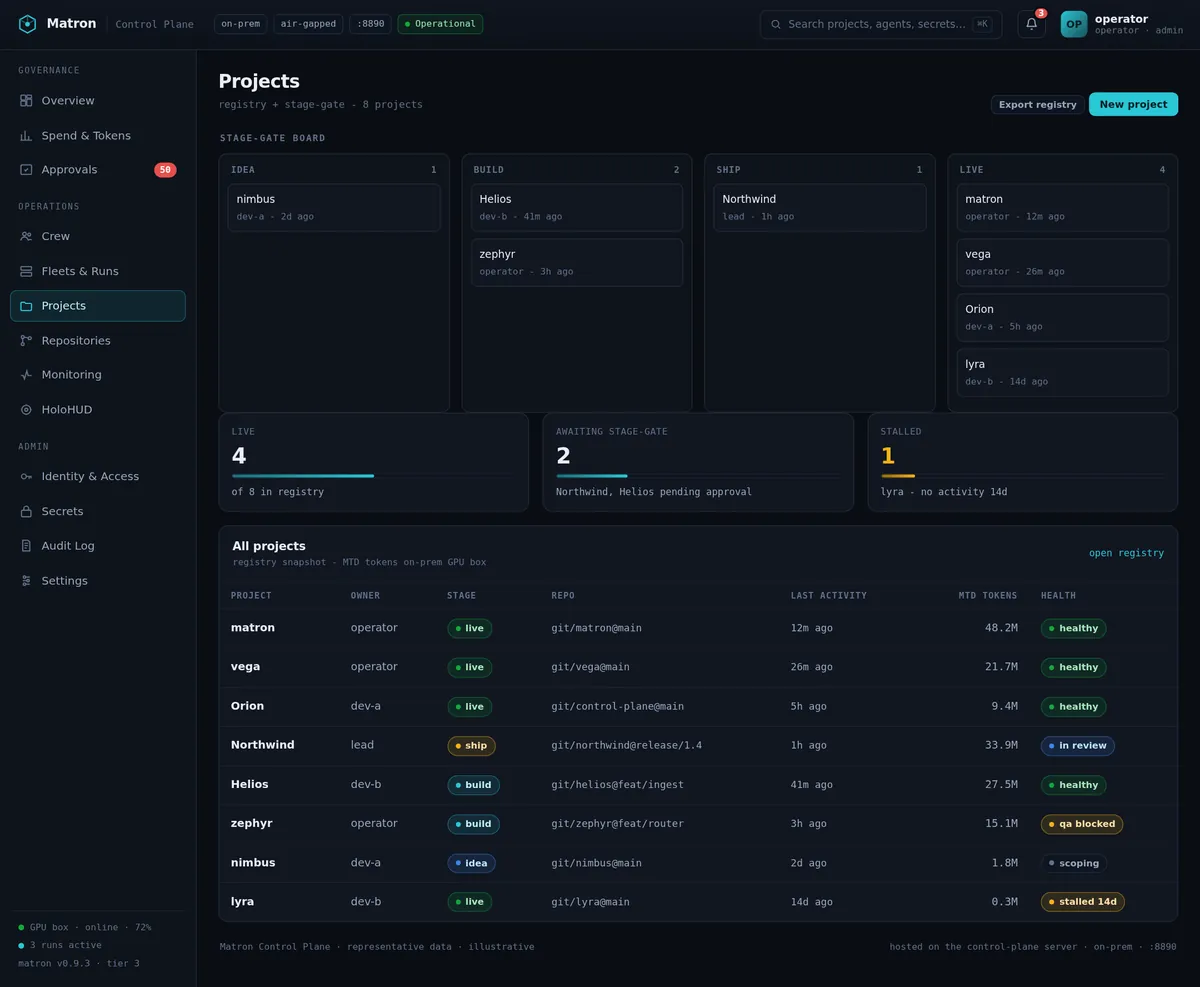Click the Spend & Tokens bar chart icon

(x=26, y=136)
